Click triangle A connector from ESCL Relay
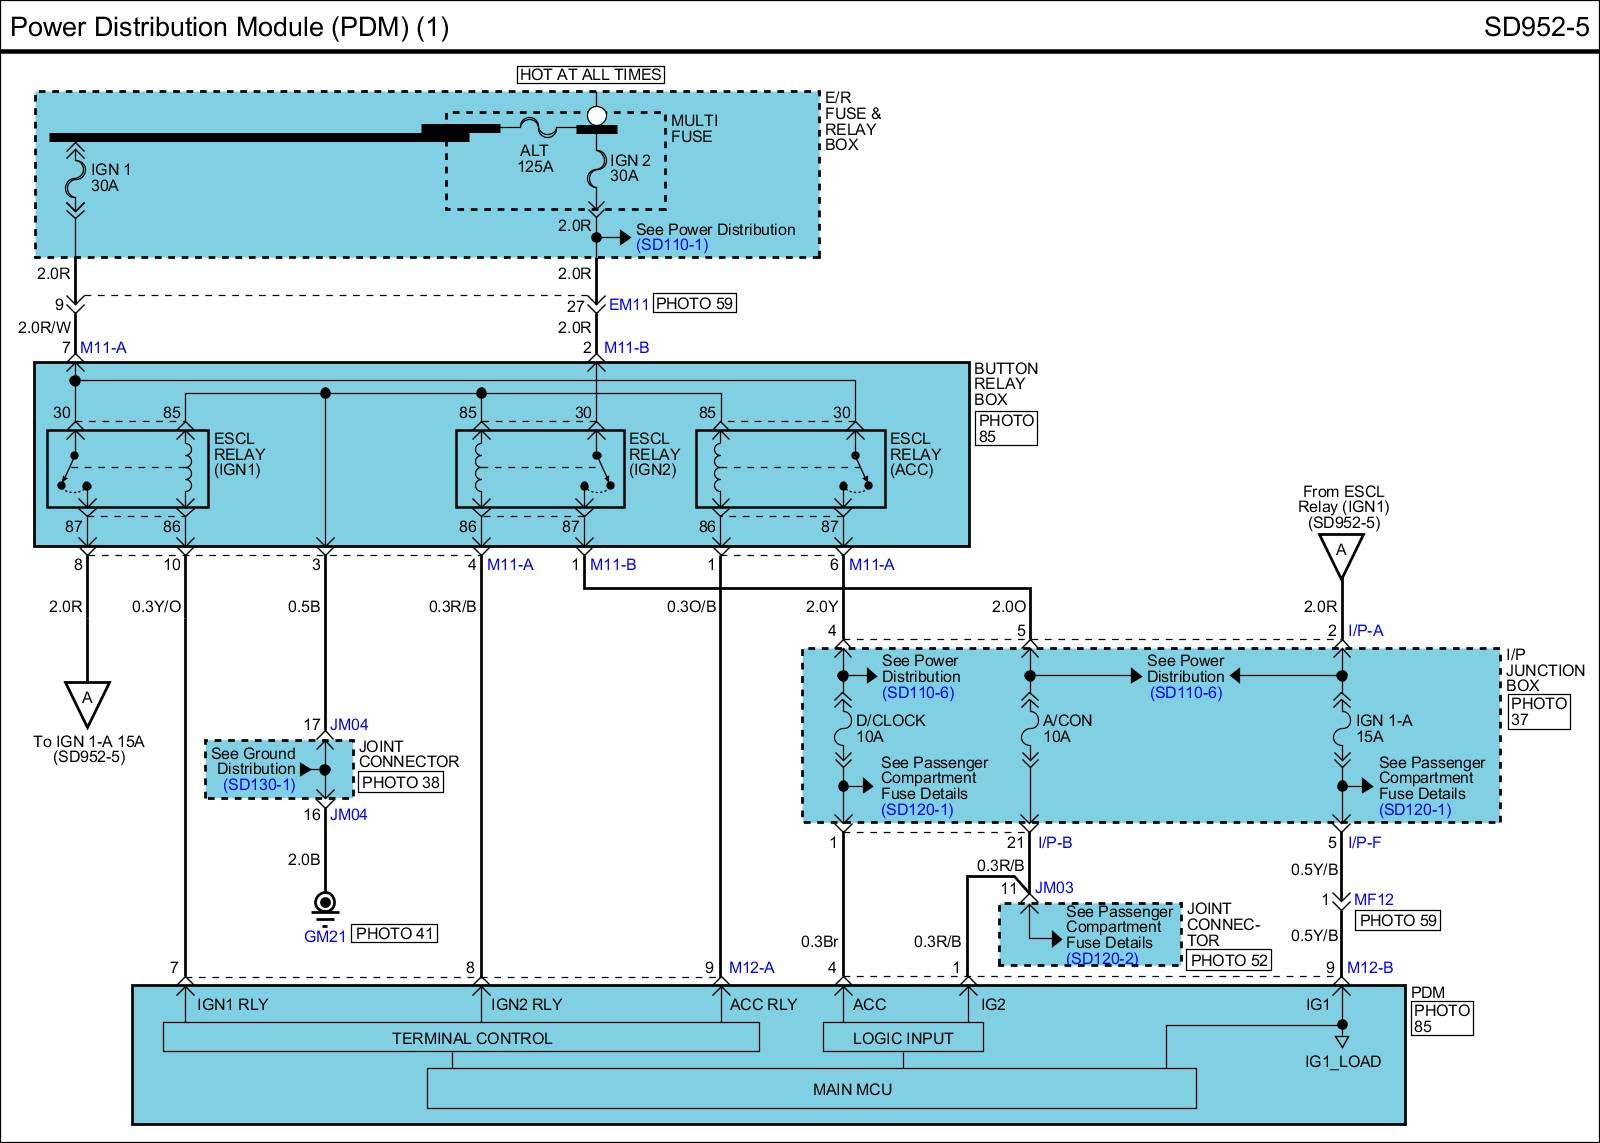 tap(1341, 554)
